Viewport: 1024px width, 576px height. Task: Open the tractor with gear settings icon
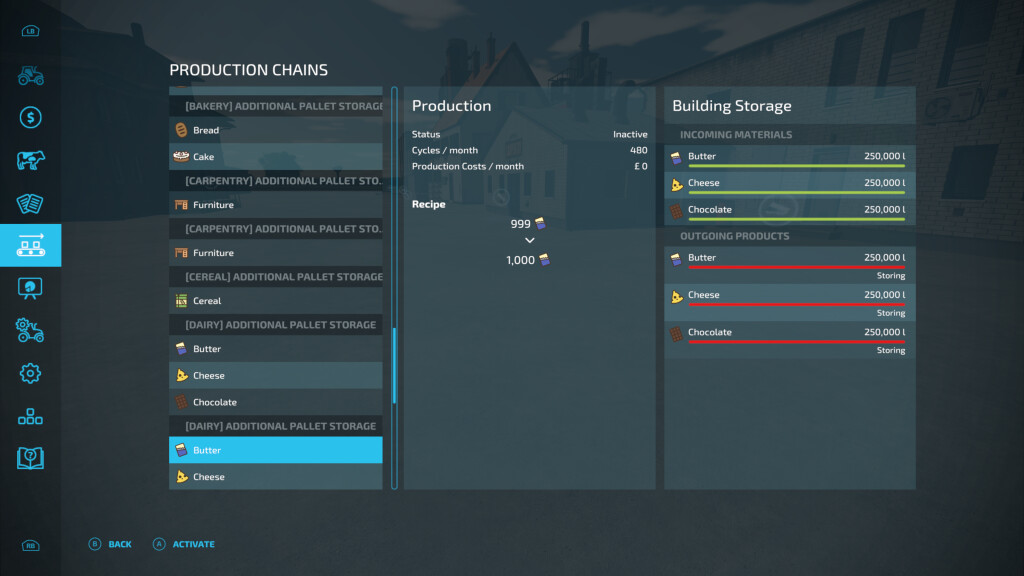coord(30,330)
